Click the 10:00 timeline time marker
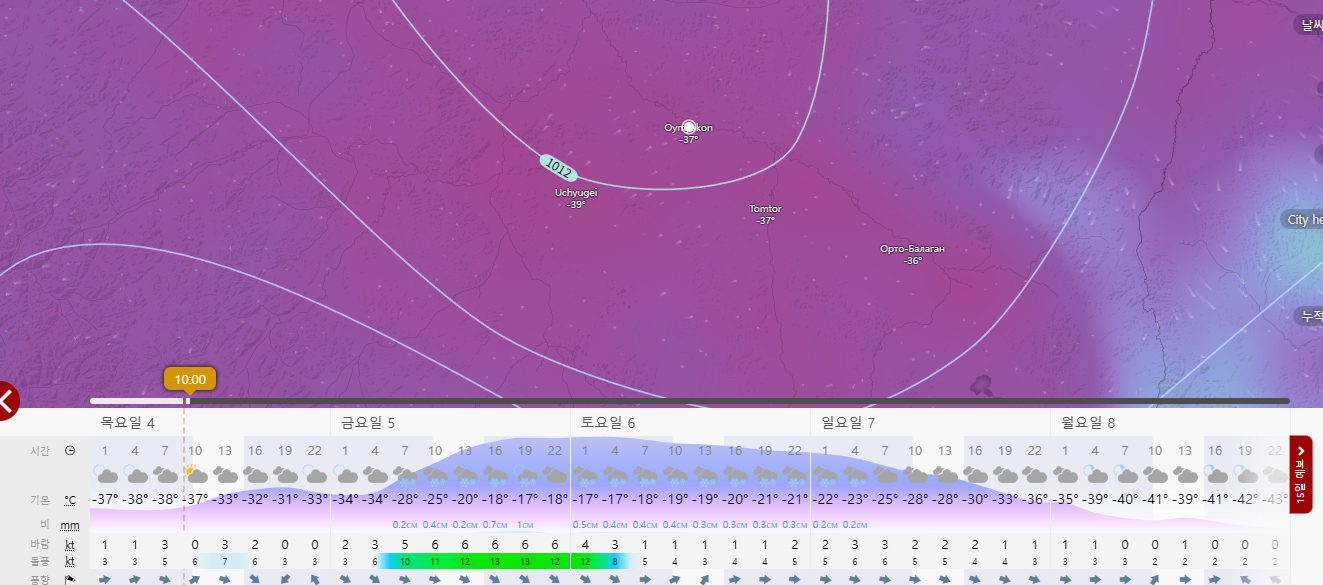Screen dimensions: 1323x585 (x=190, y=380)
